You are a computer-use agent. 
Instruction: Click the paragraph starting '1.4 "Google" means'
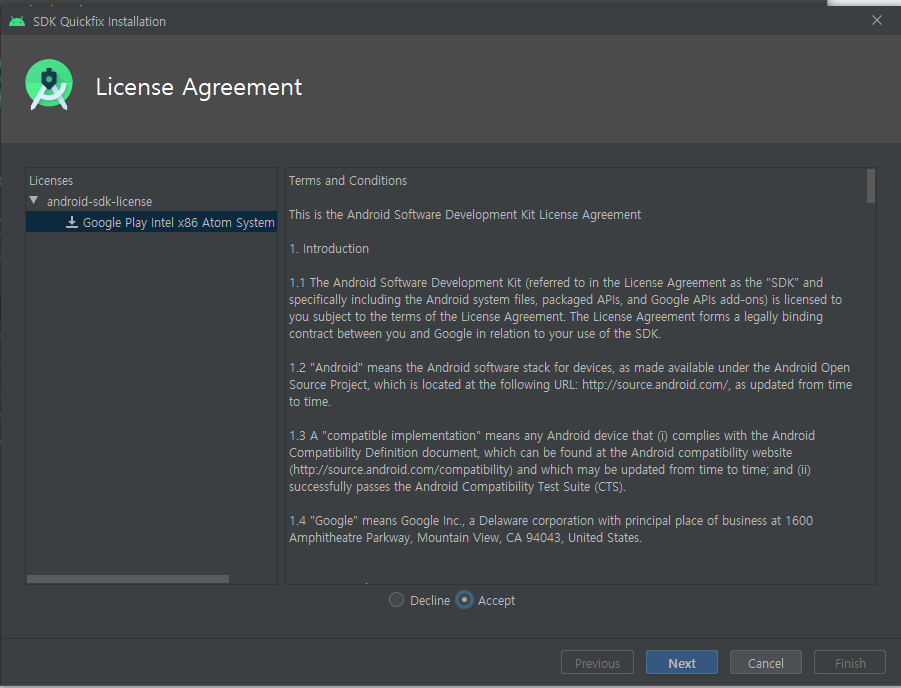(550, 529)
